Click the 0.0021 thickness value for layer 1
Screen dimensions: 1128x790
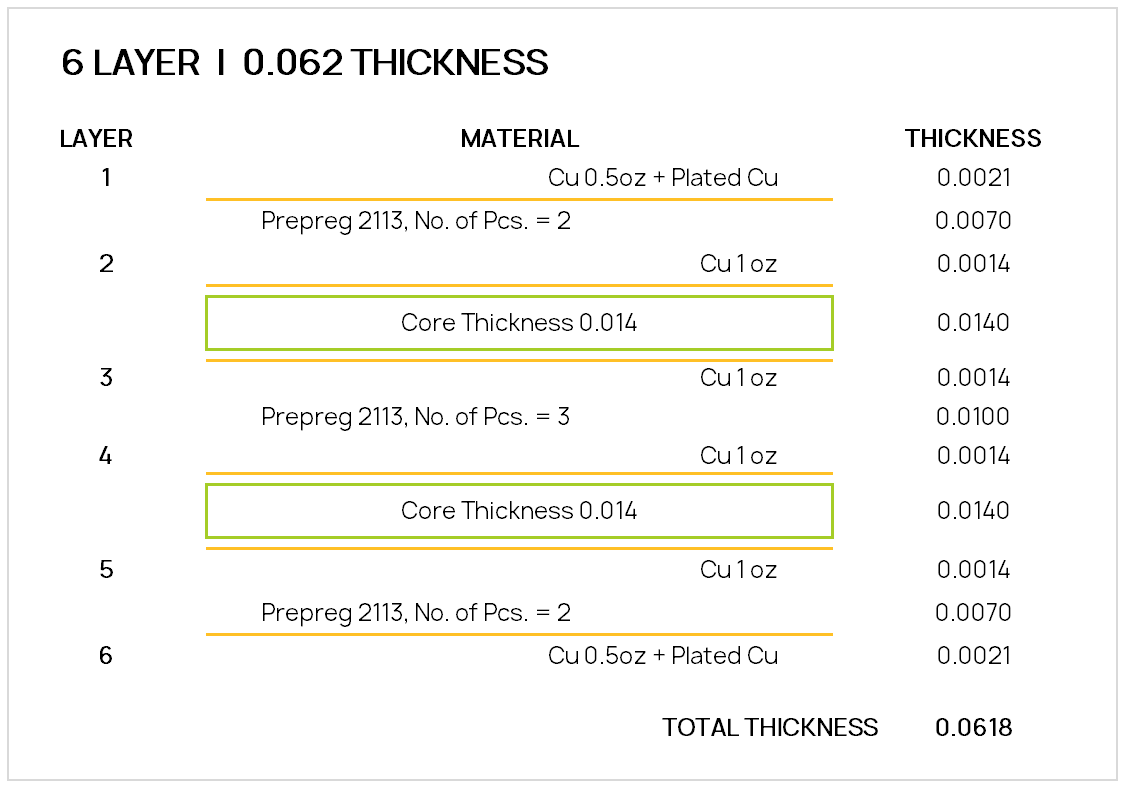click(x=974, y=179)
